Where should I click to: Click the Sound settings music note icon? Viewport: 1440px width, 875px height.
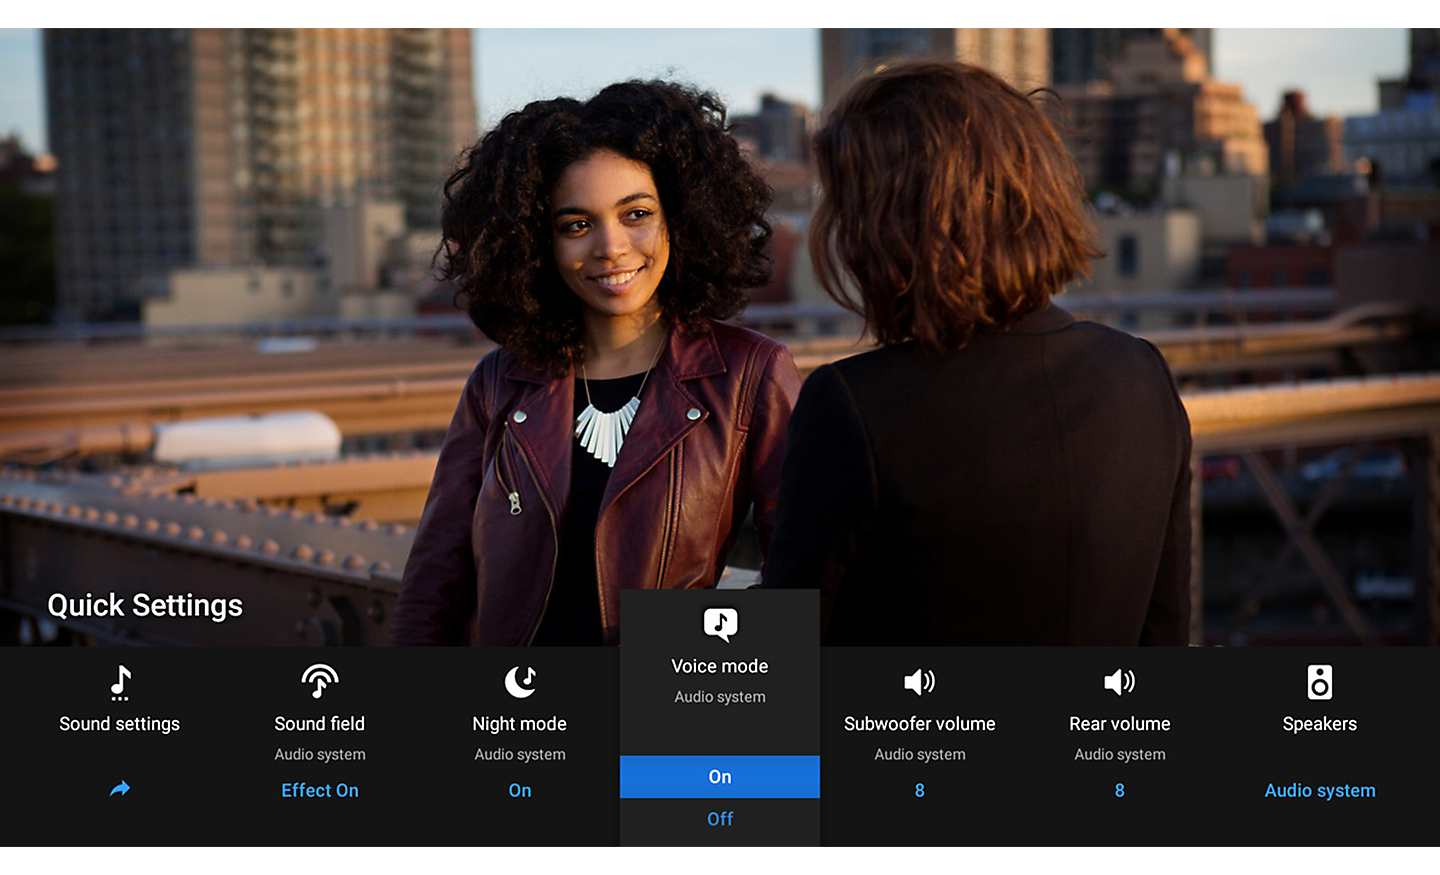(x=120, y=682)
